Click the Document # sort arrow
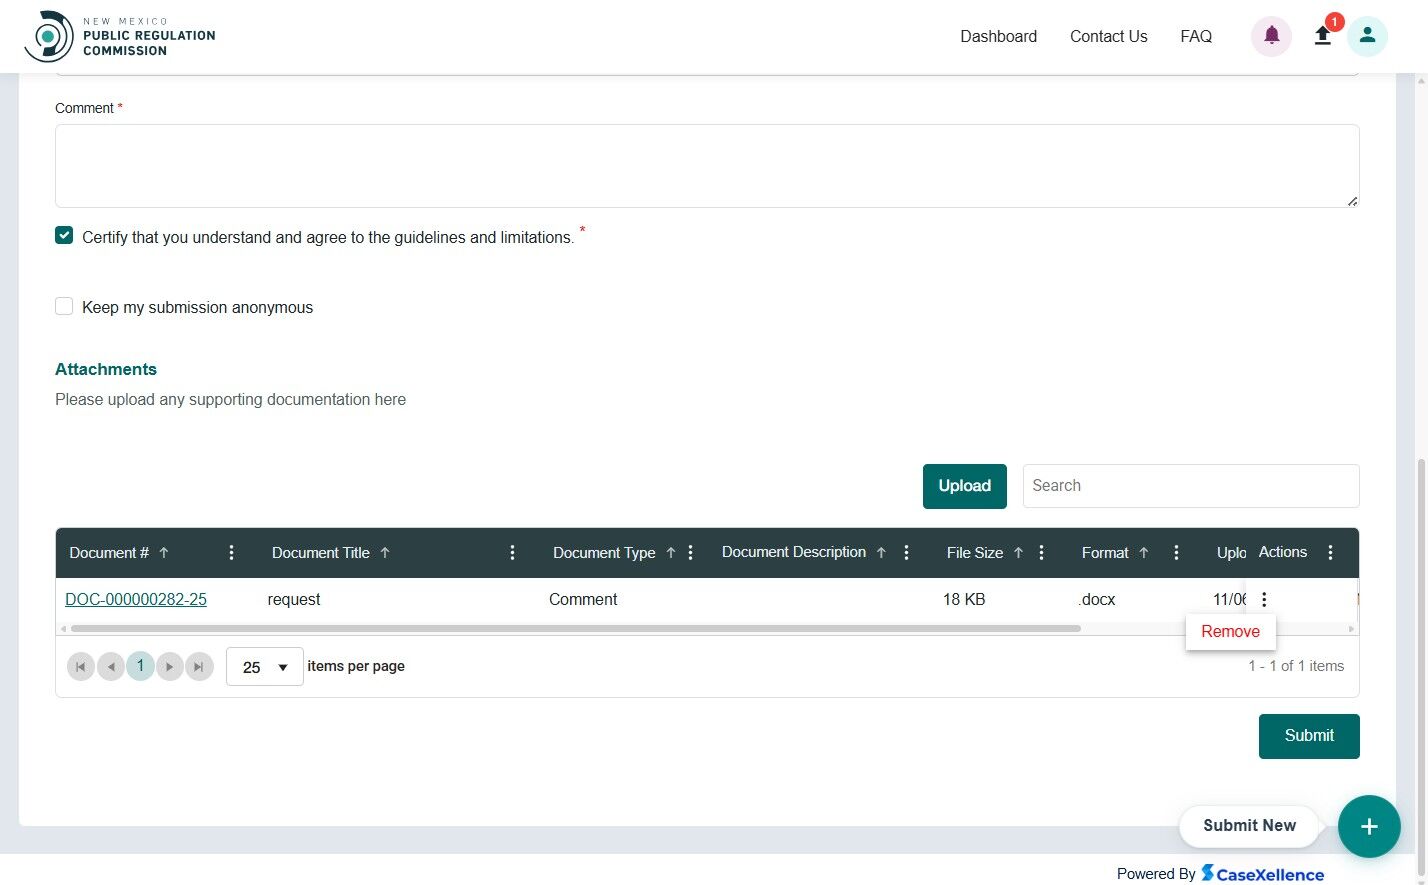1428x885 pixels. point(164,552)
